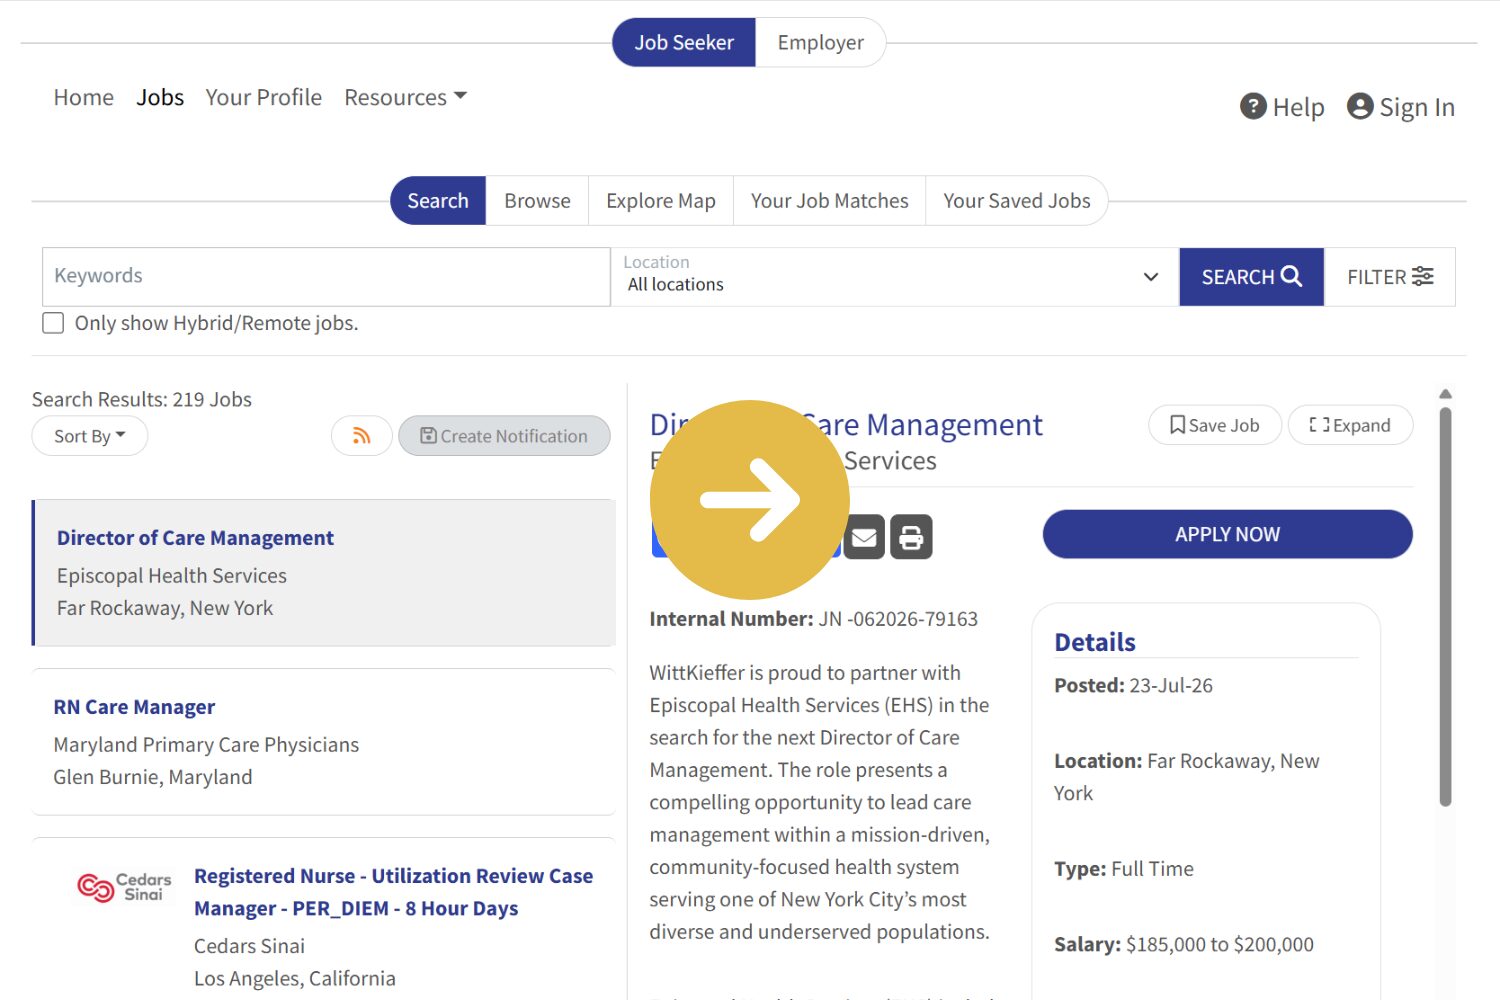Image resolution: width=1500 pixels, height=1000 pixels.
Task: Expand the Resources menu
Action: [x=405, y=97]
